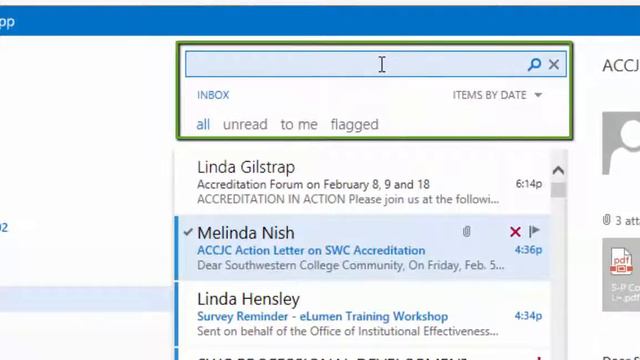Open the ACCJC Action Letter subject line
The height and width of the screenshot is (360, 640).
point(311,250)
